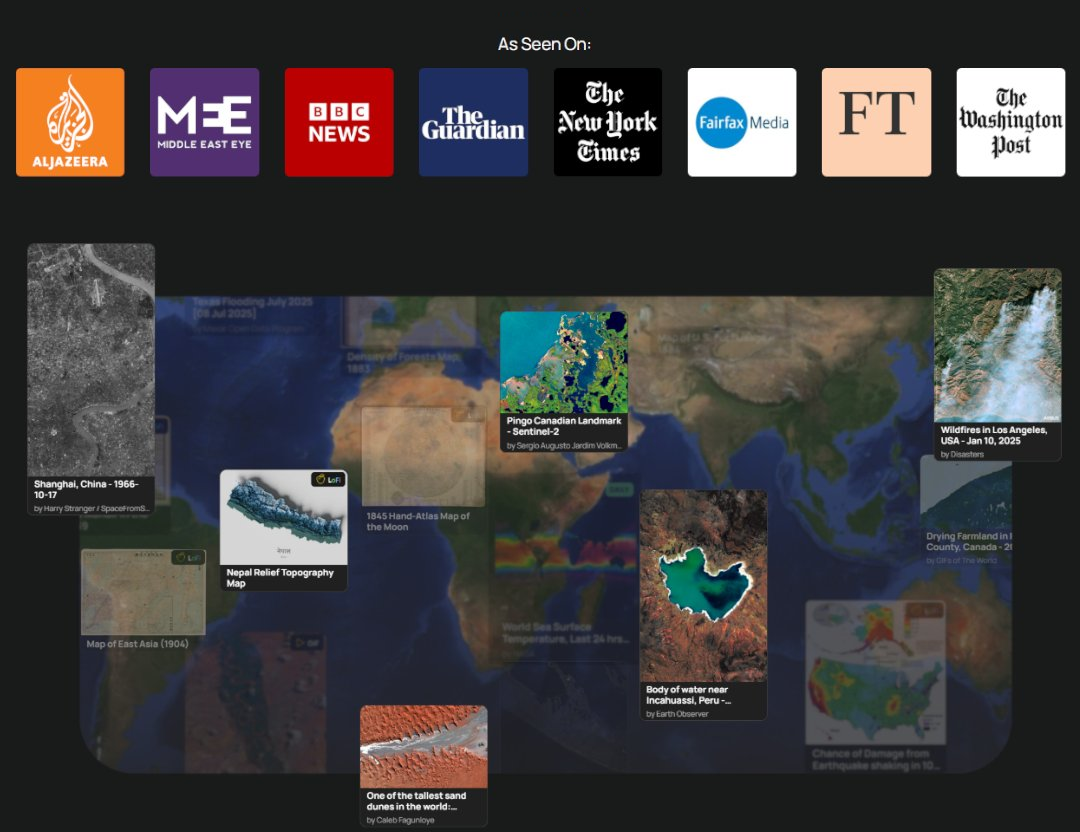
Task: Click caption 'Chance of Damage from Earthquake shaking'
Action: (x=875, y=759)
